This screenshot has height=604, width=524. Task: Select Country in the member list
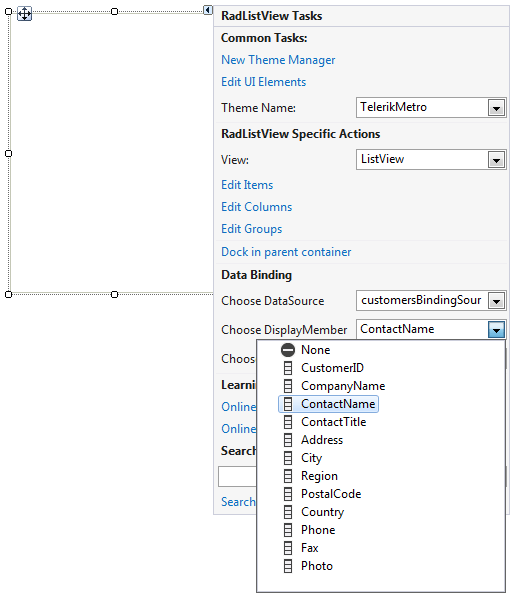tap(322, 512)
